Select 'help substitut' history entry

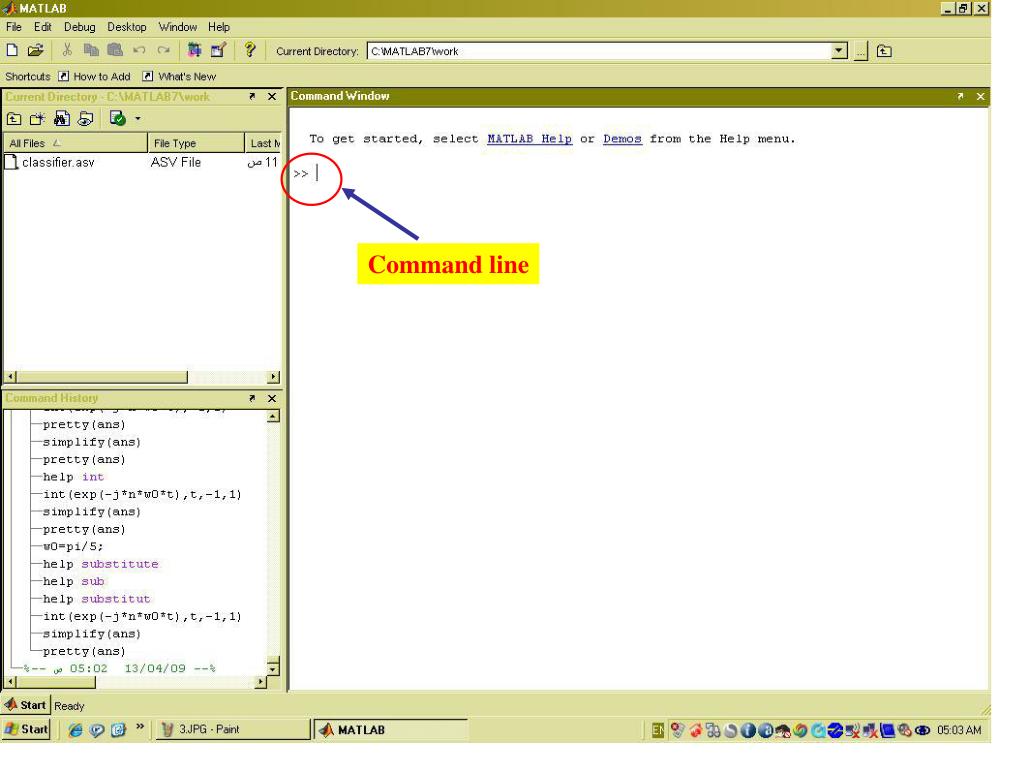click(x=97, y=599)
